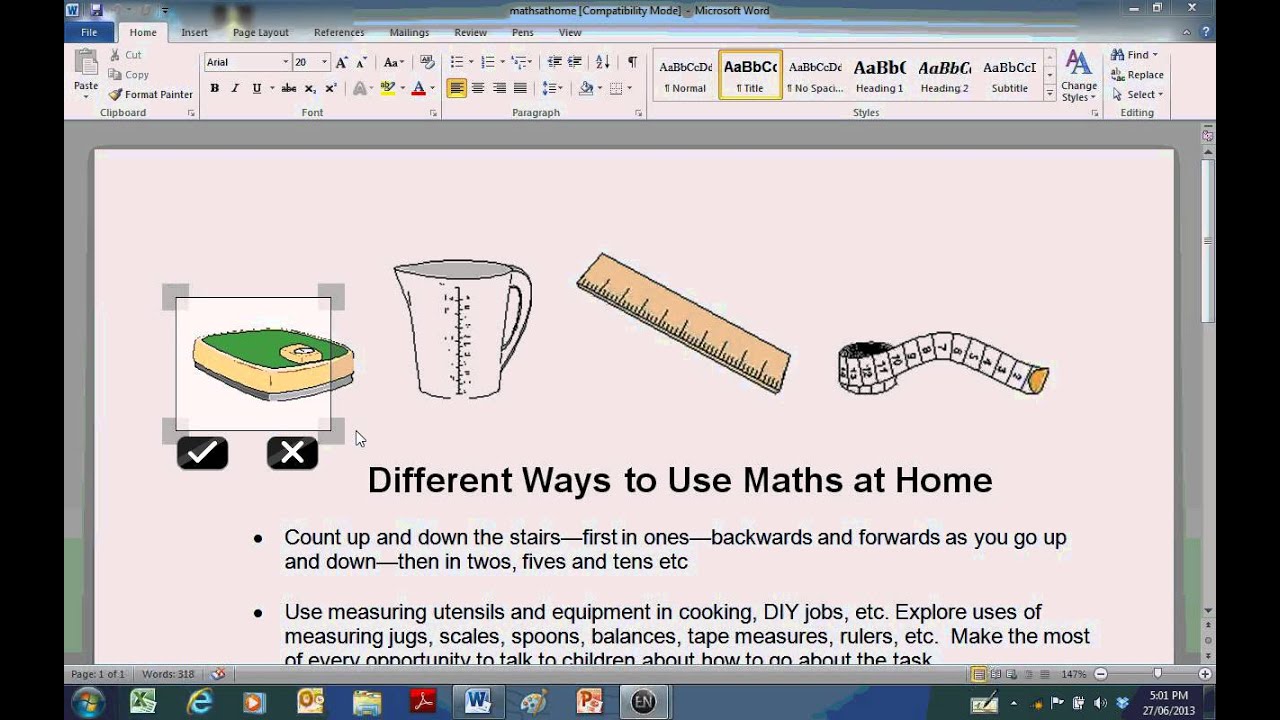Center the paragraph text

pos(478,88)
